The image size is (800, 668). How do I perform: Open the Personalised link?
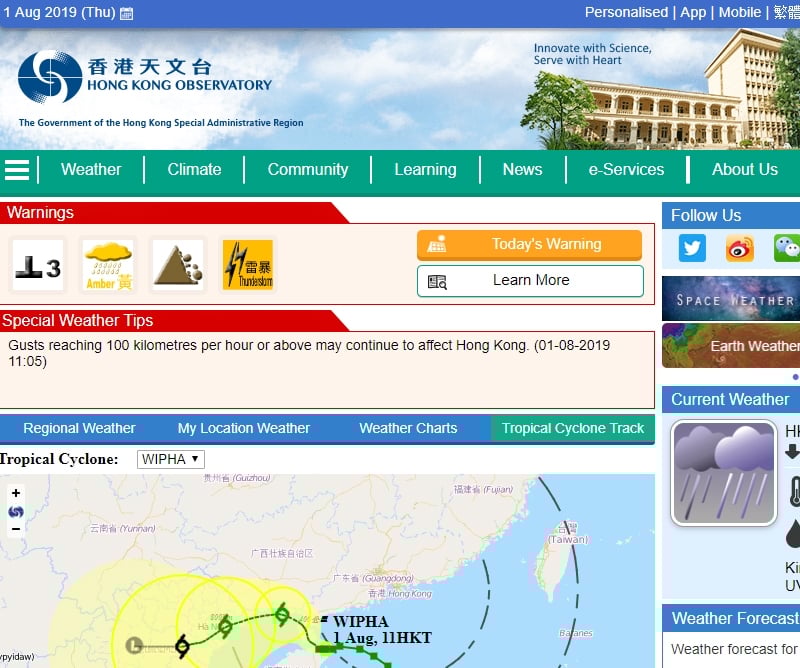coord(626,12)
